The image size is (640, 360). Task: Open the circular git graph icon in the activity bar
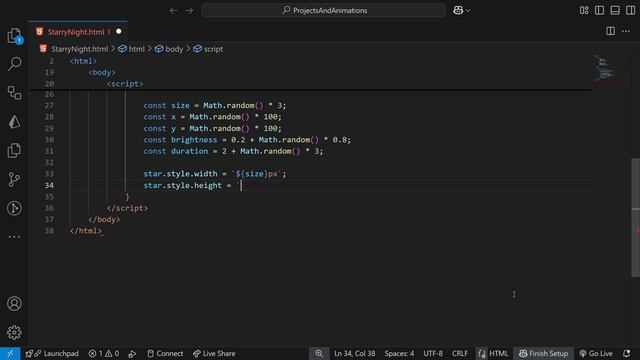(14, 208)
